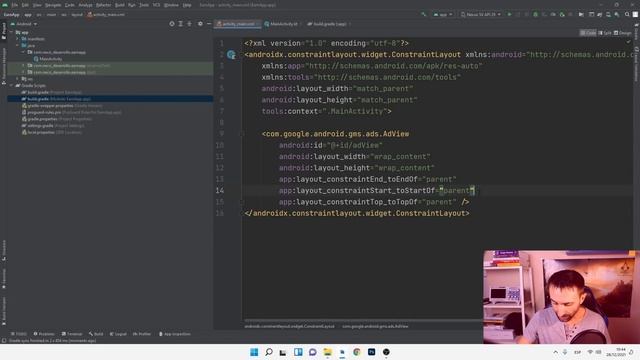Viewport: 640px width, 360px height.
Task: Click the gutter class icon on line 2
Action: (231, 55)
